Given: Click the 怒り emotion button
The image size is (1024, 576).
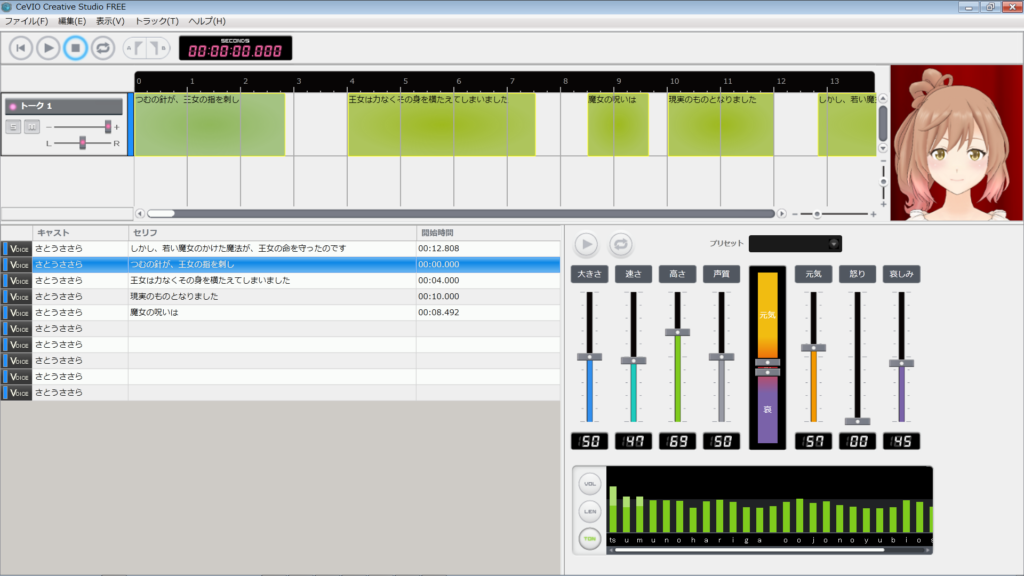Looking at the screenshot, I should click(857, 274).
